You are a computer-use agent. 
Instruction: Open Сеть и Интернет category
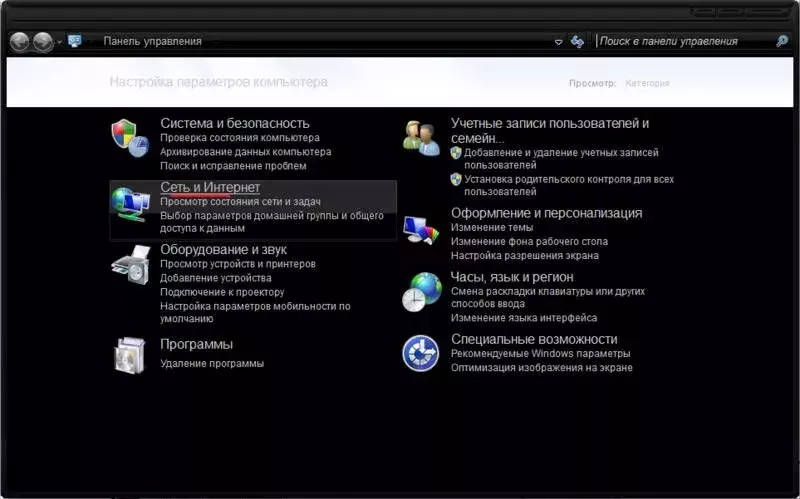[210, 187]
